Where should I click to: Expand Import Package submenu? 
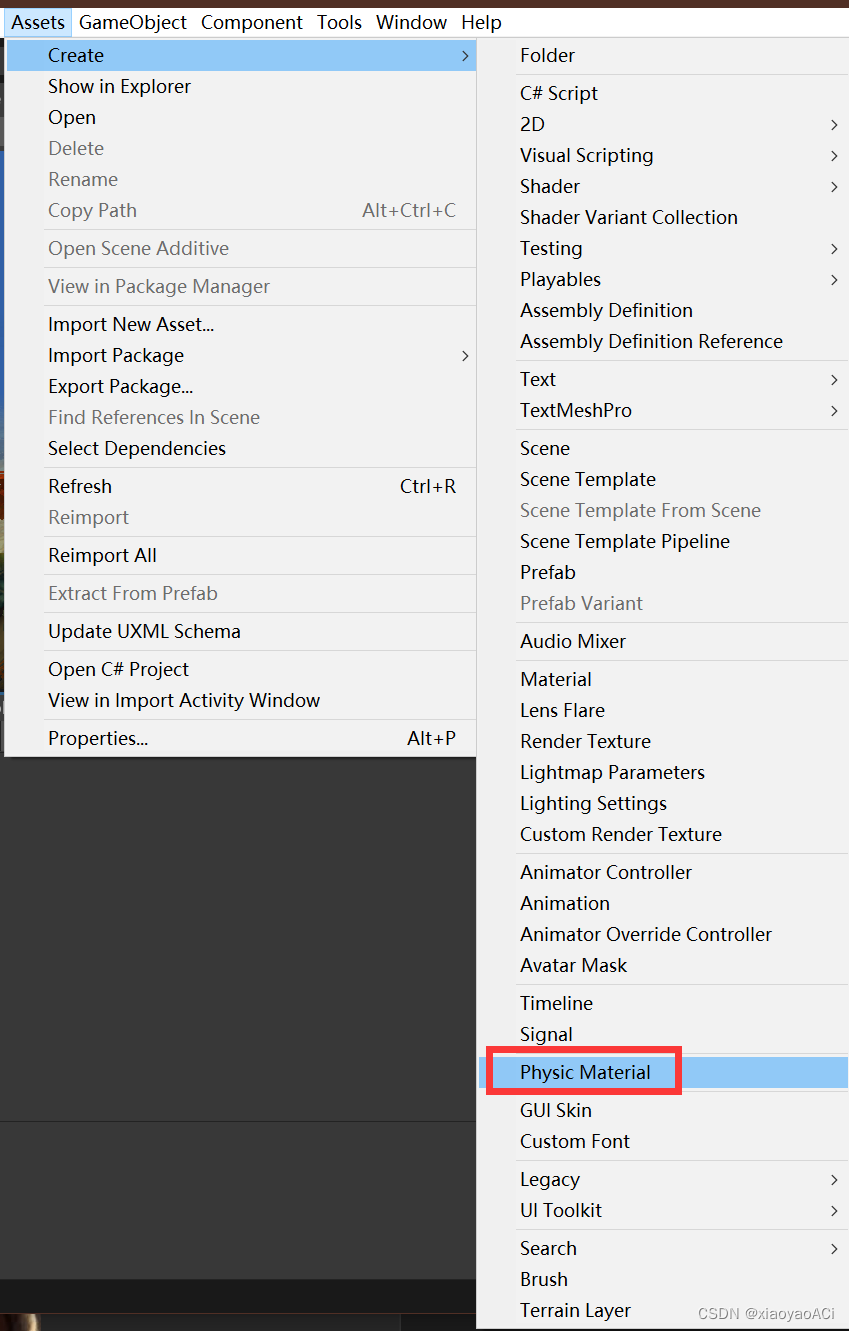coord(241,355)
